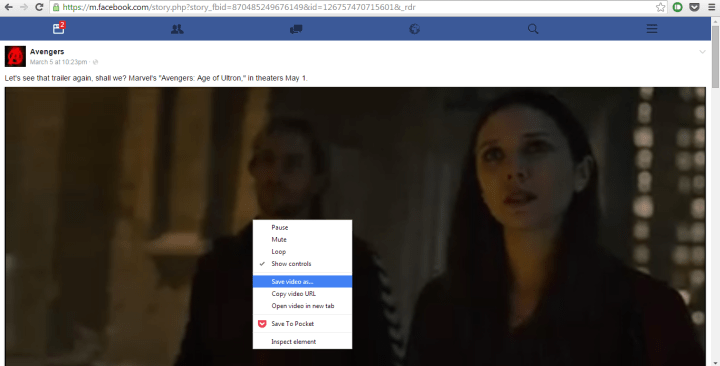The image size is (720, 366).
Task: Click the page scrollbar up arrow
Action: [x=715, y=21]
